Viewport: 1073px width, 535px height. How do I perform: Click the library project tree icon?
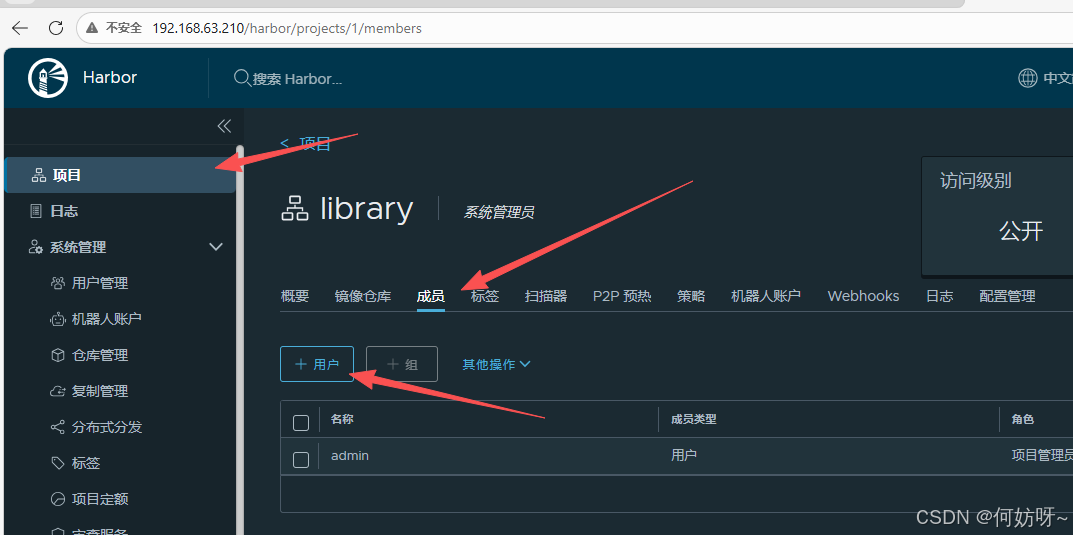[x=295, y=209]
